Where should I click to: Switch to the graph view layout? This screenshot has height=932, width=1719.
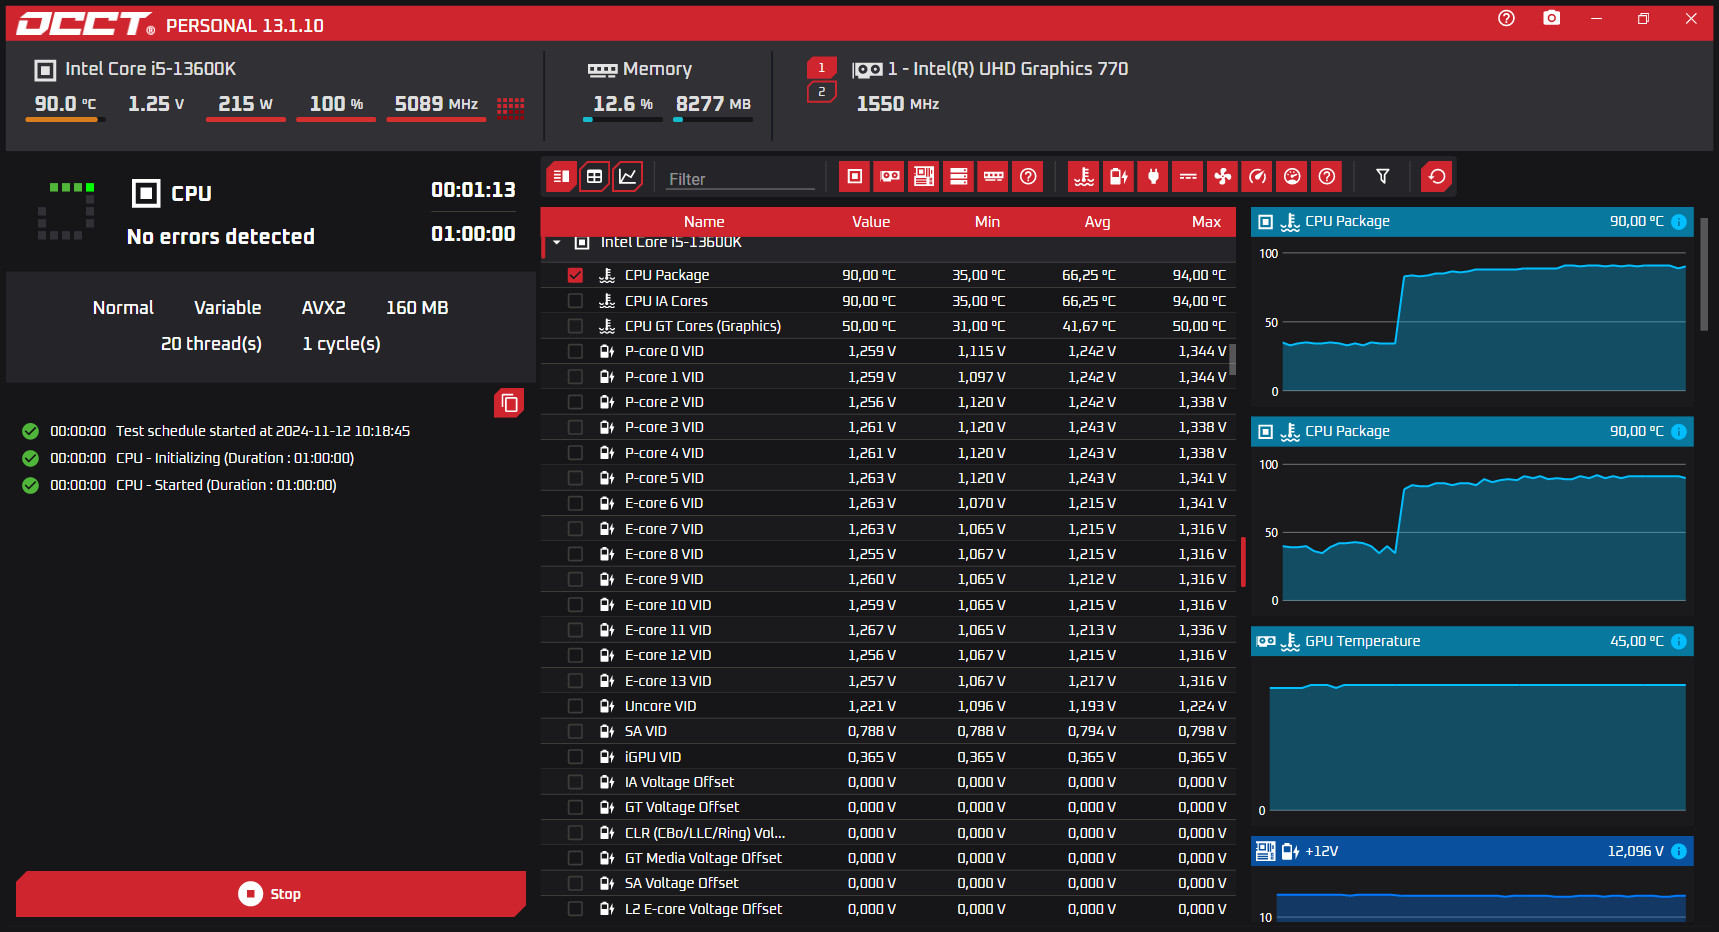point(627,177)
